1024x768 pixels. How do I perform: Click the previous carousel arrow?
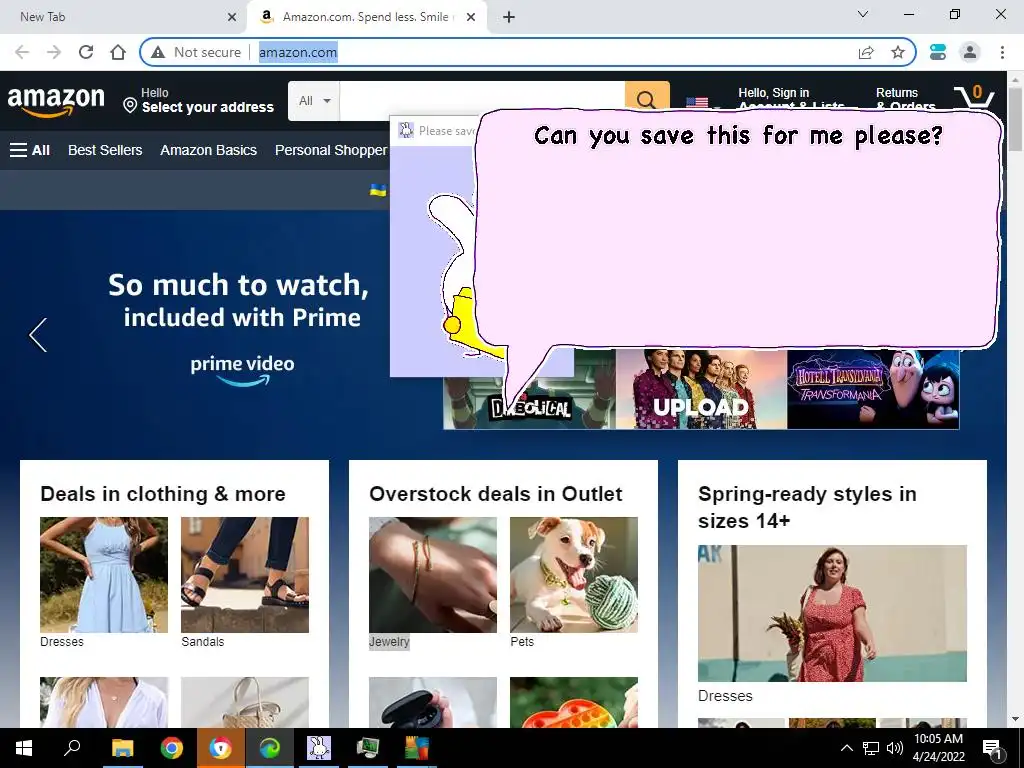tap(38, 335)
